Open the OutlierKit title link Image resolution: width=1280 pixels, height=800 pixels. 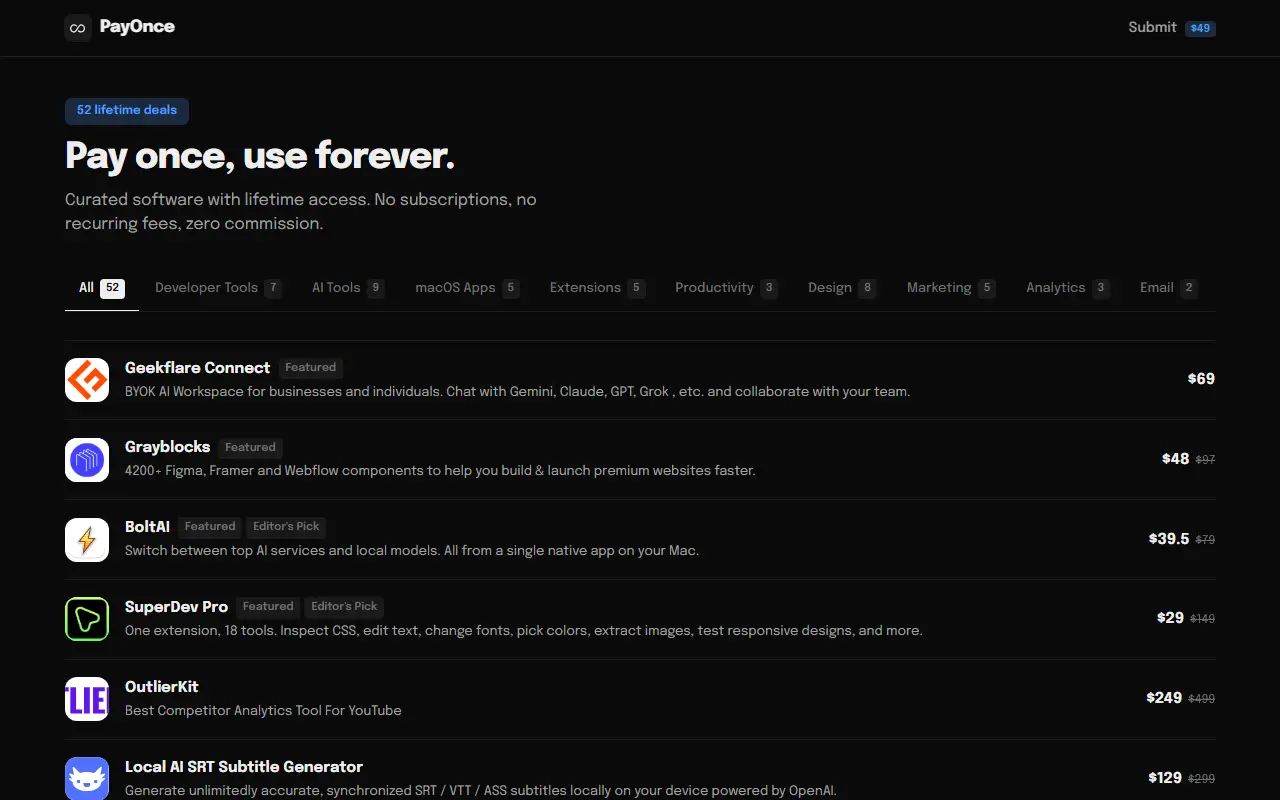[161, 687]
